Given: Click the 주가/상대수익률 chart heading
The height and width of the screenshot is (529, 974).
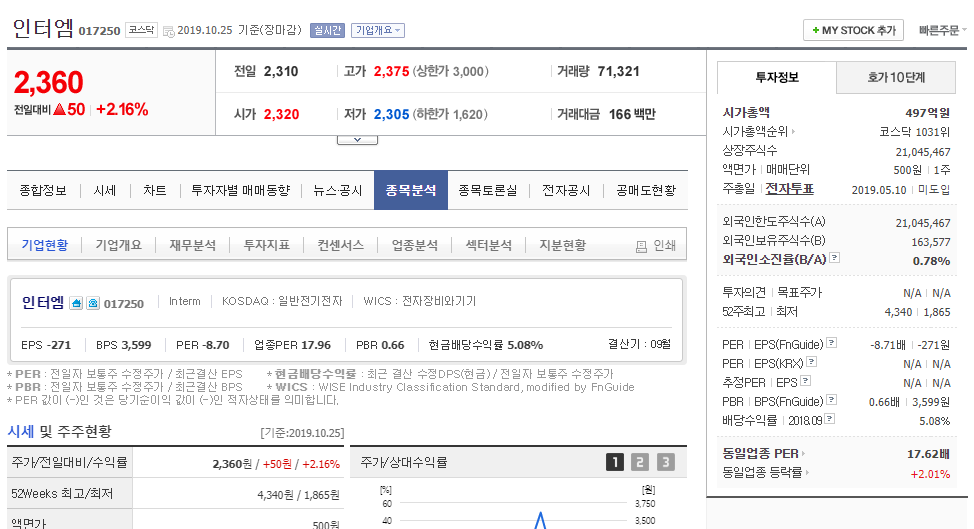Looking at the screenshot, I should click(x=404, y=463).
